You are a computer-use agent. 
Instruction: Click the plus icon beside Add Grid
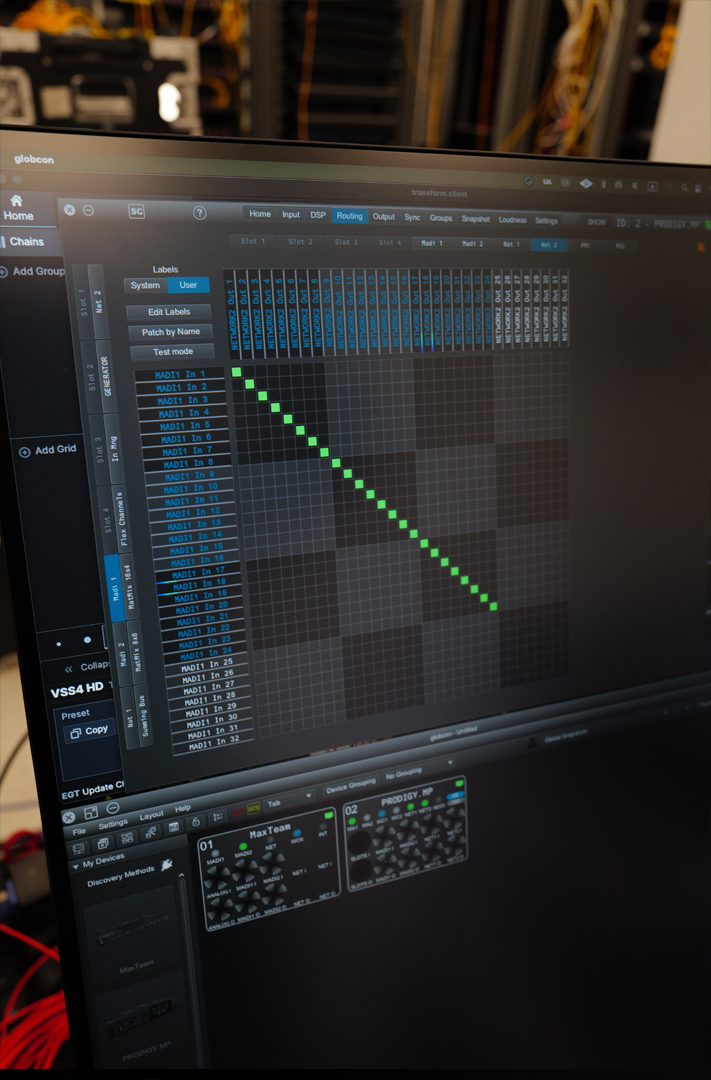click(25, 451)
